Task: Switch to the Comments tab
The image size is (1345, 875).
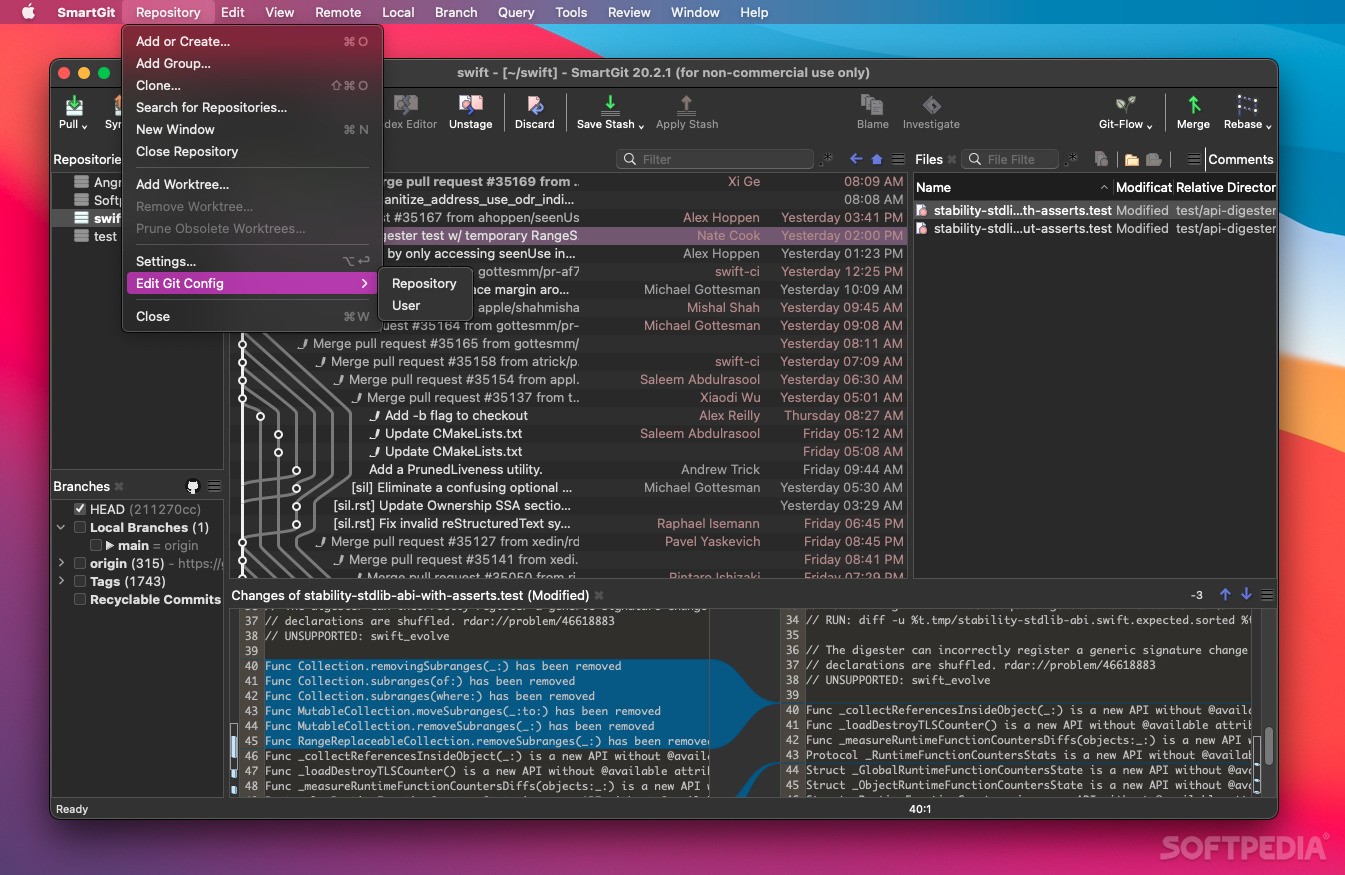Action: [x=1241, y=159]
